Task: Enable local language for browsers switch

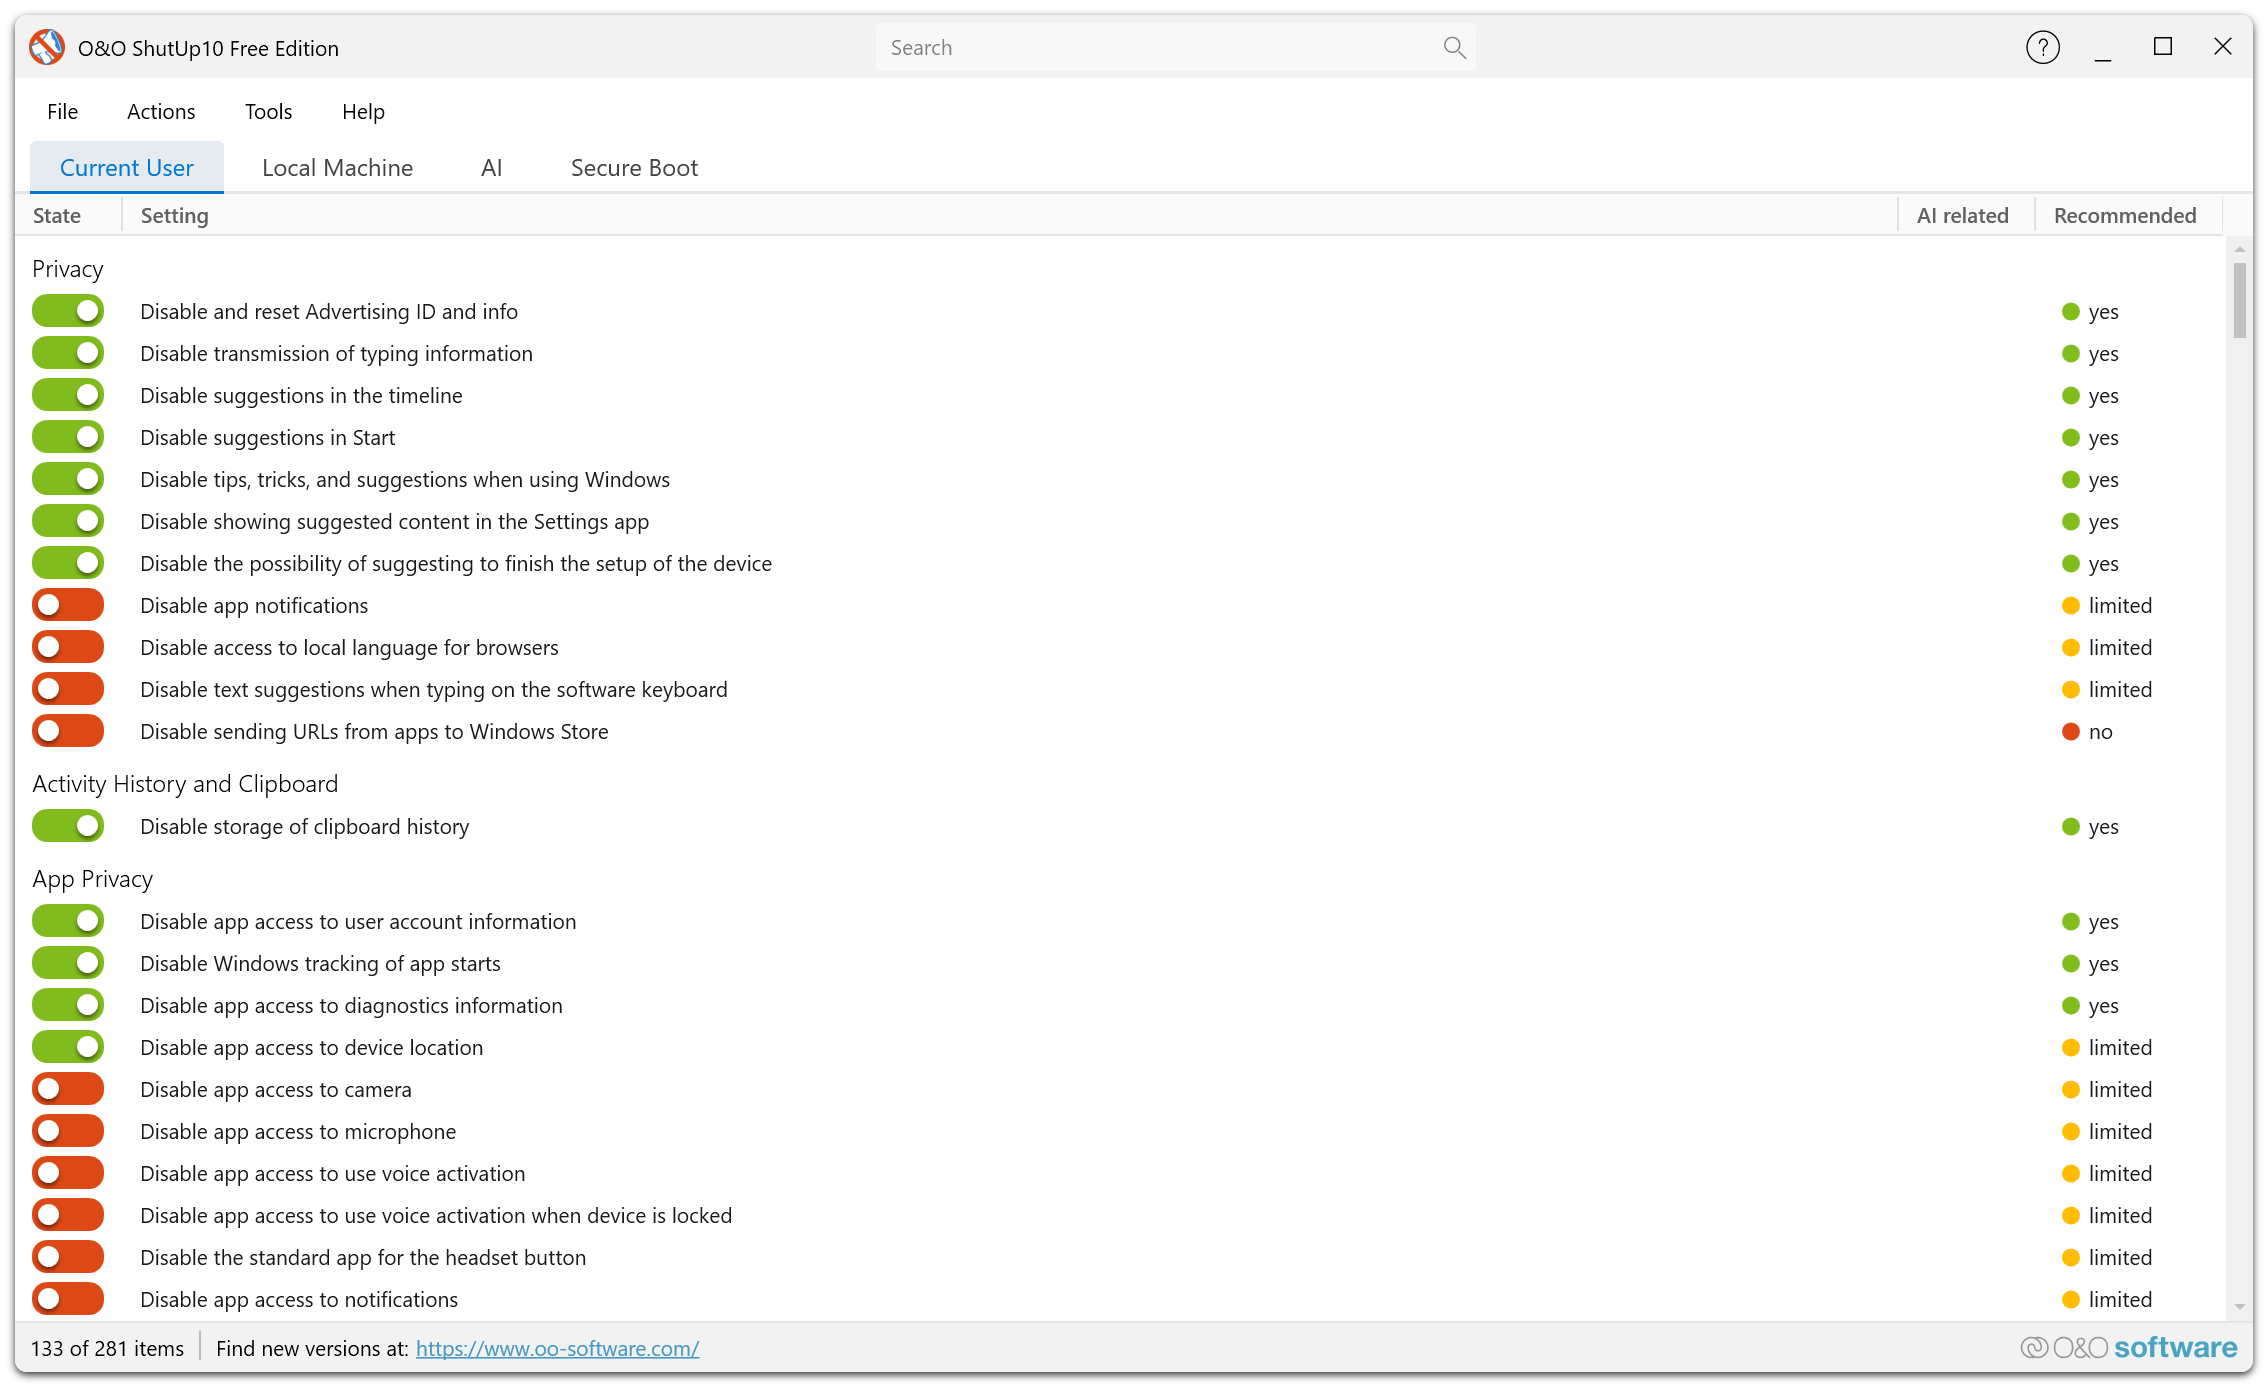Action: [x=68, y=647]
